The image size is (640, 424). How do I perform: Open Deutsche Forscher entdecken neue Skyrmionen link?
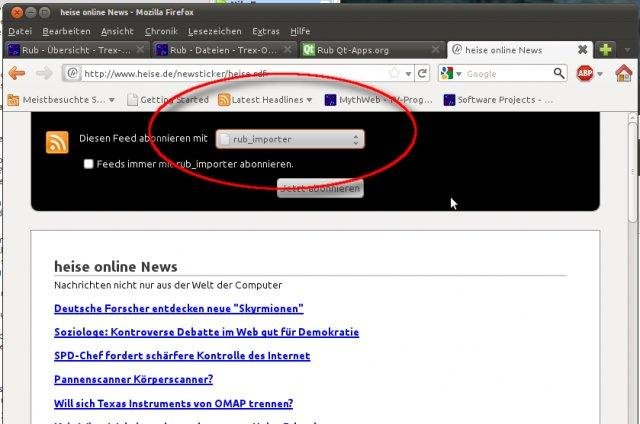[179, 309]
